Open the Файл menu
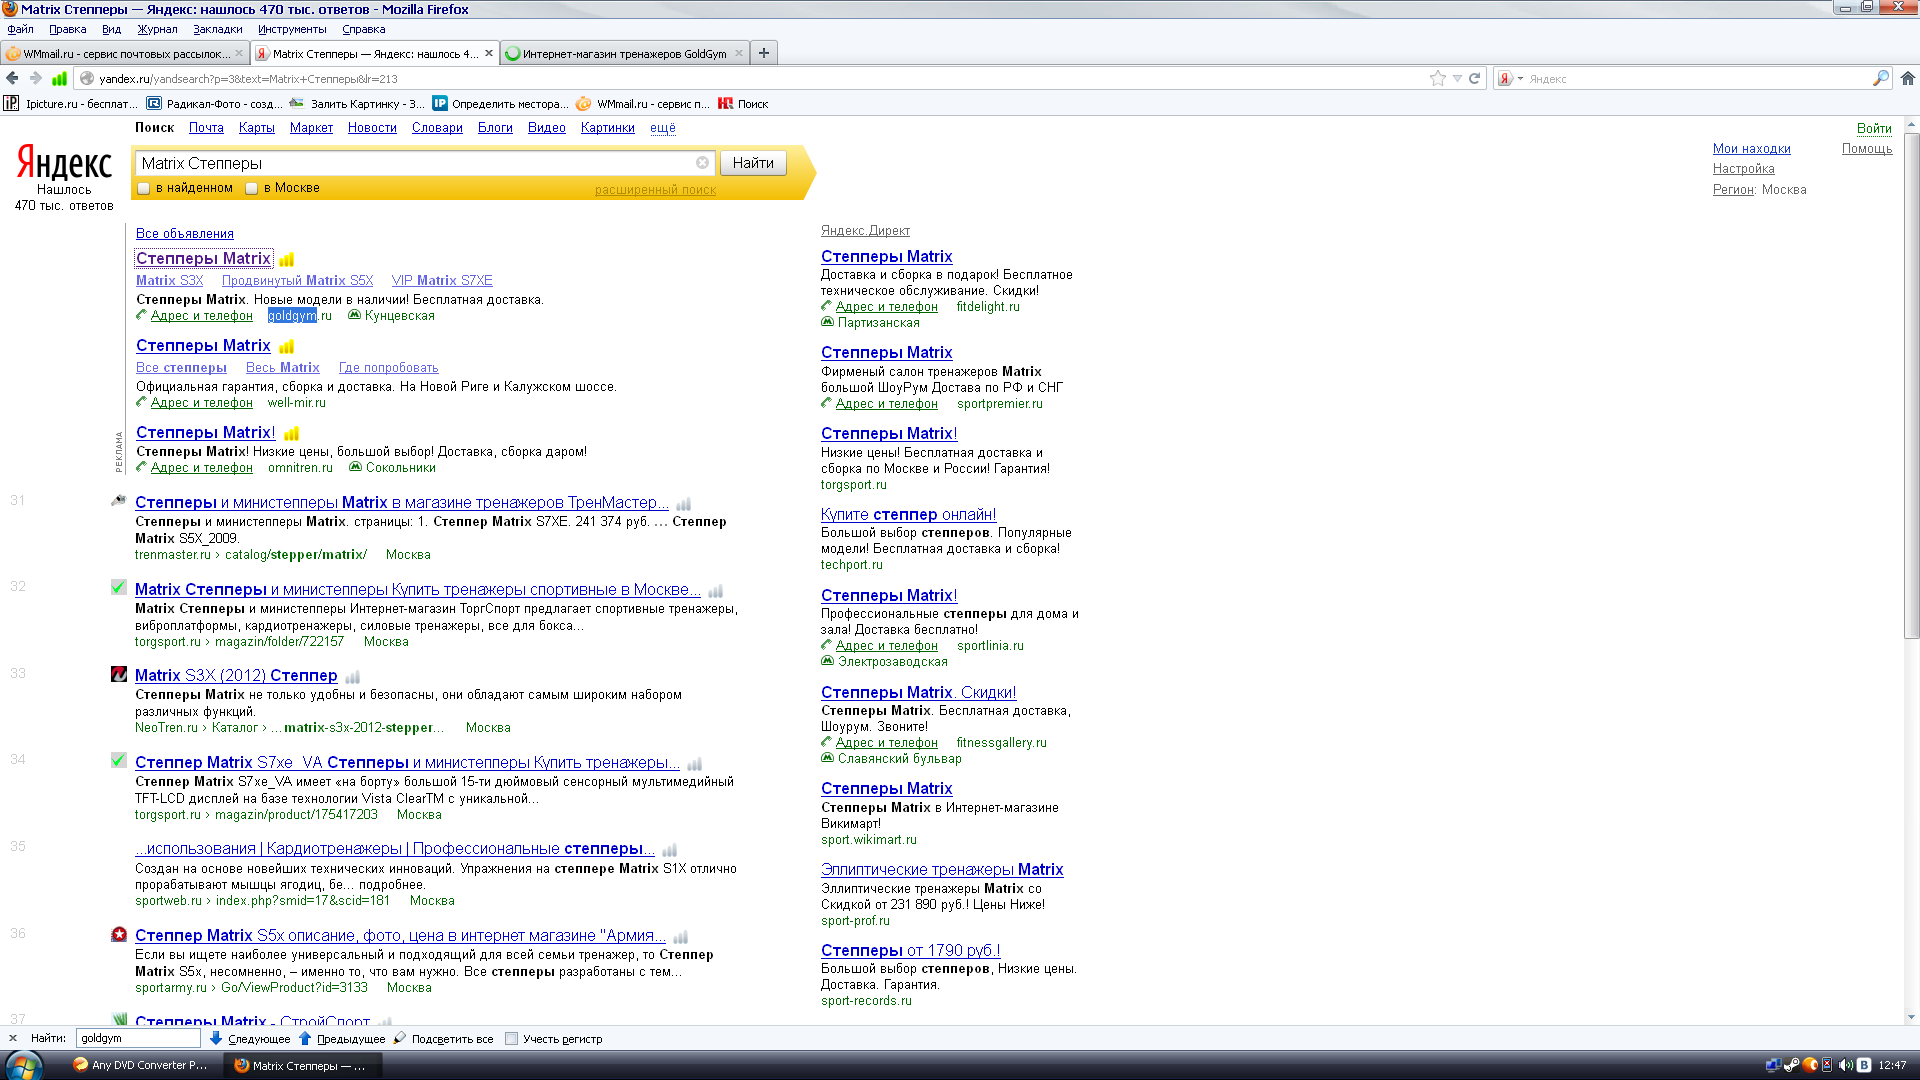1920x1080 pixels. pos(20,29)
